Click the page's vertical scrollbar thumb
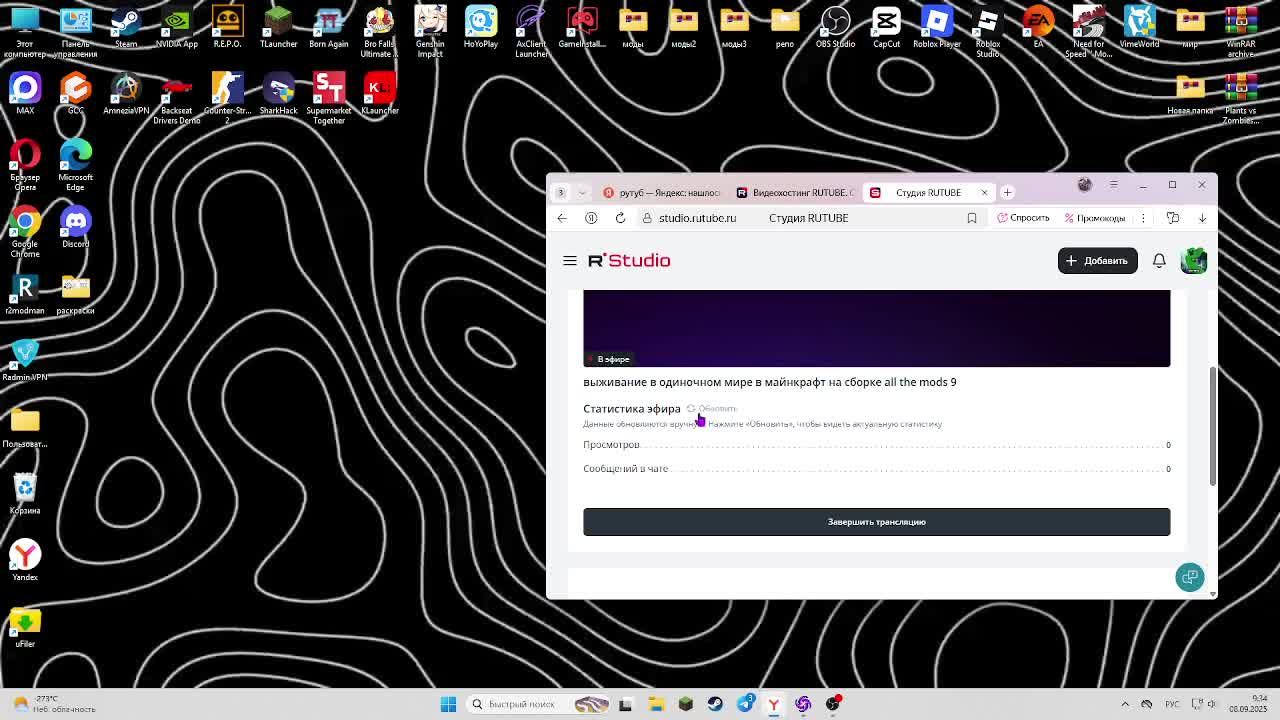The height and width of the screenshot is (720, 1280). [x=1213, y=425]
